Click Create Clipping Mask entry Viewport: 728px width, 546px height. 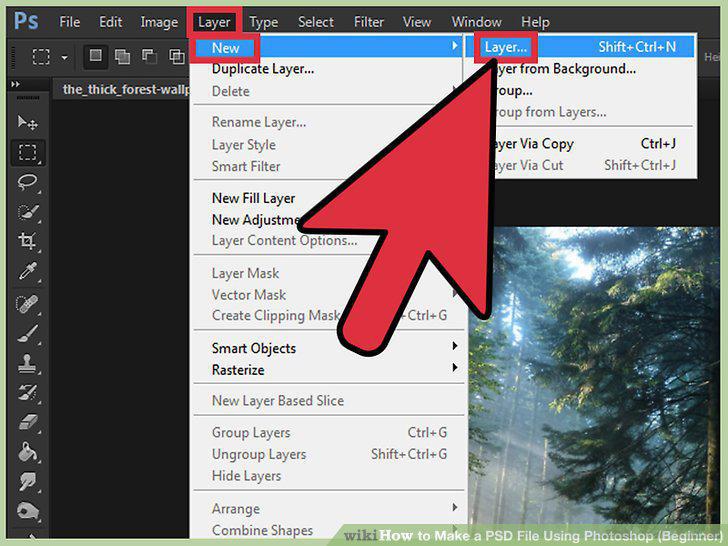[x=328, y=316]
